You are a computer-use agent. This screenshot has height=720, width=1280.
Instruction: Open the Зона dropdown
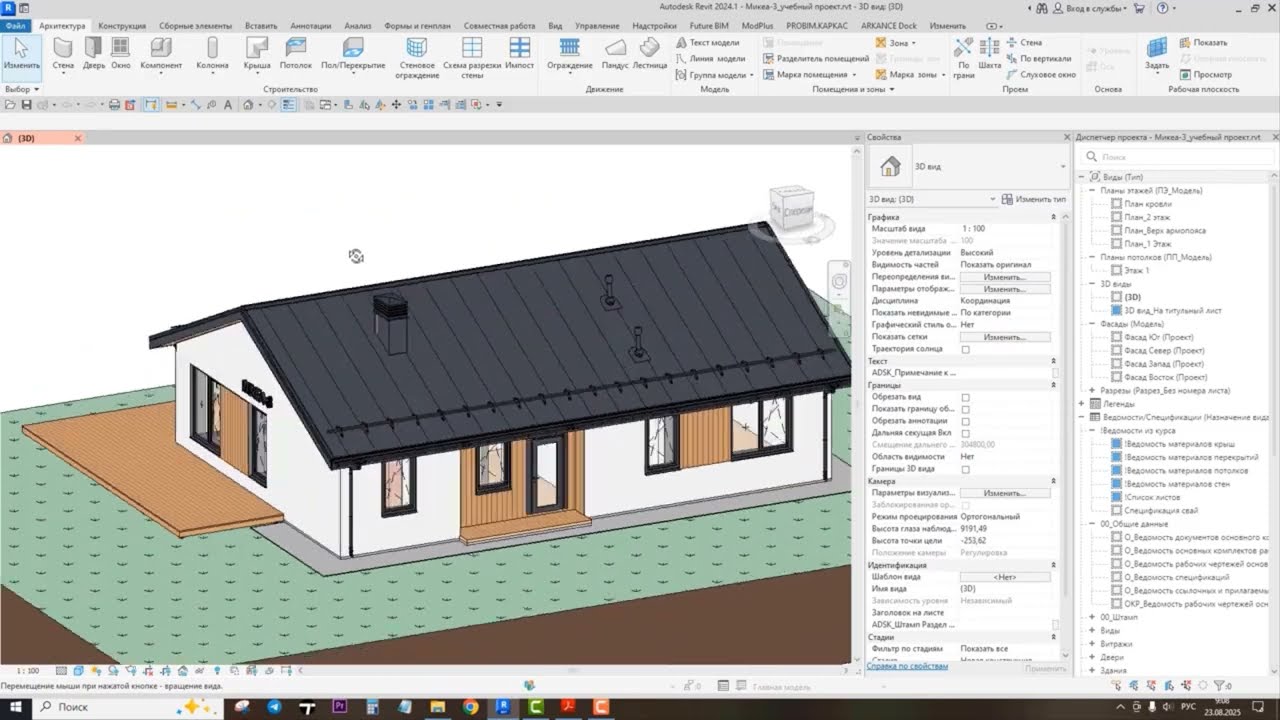[897, 43]
